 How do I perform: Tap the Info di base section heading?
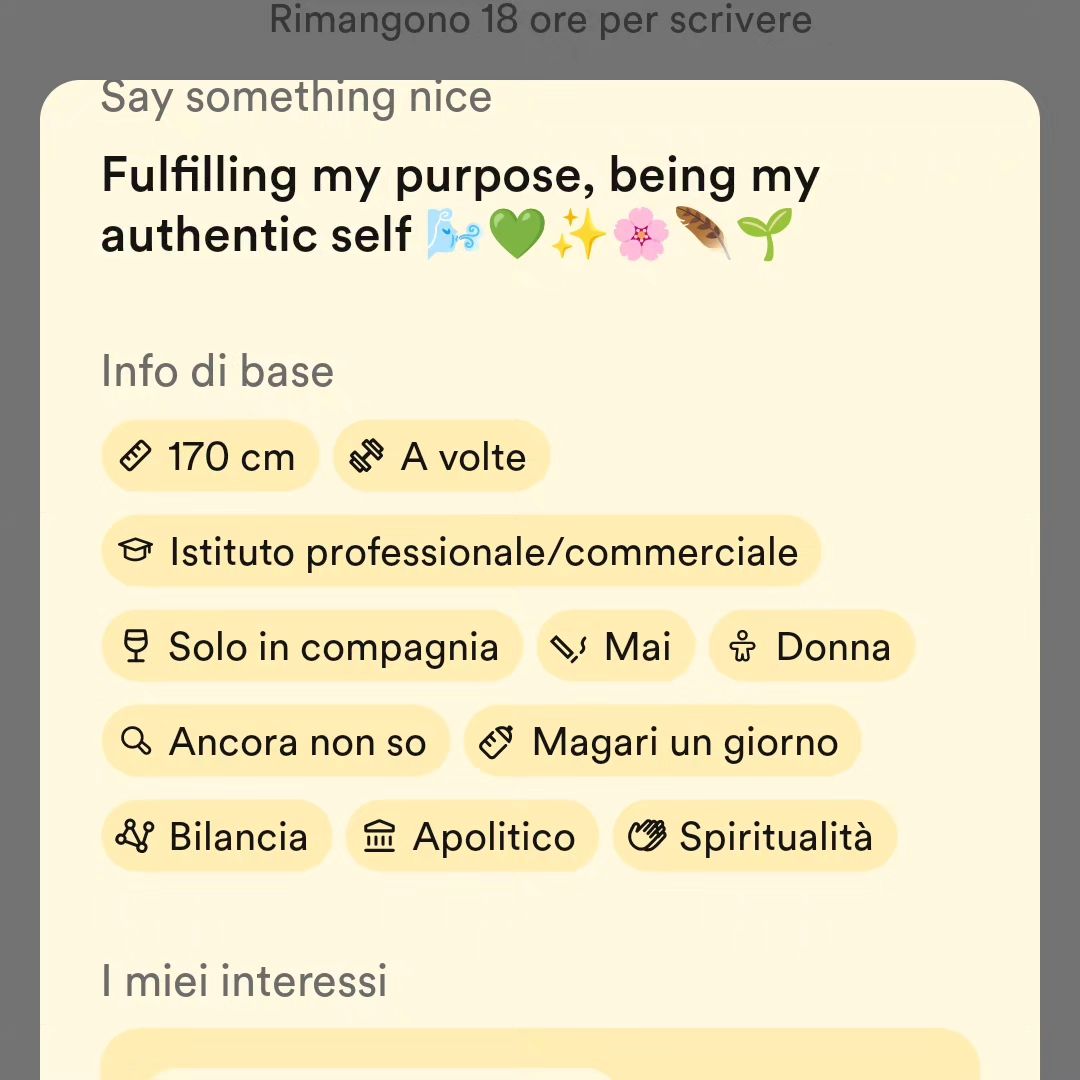(x=218, y=371)
